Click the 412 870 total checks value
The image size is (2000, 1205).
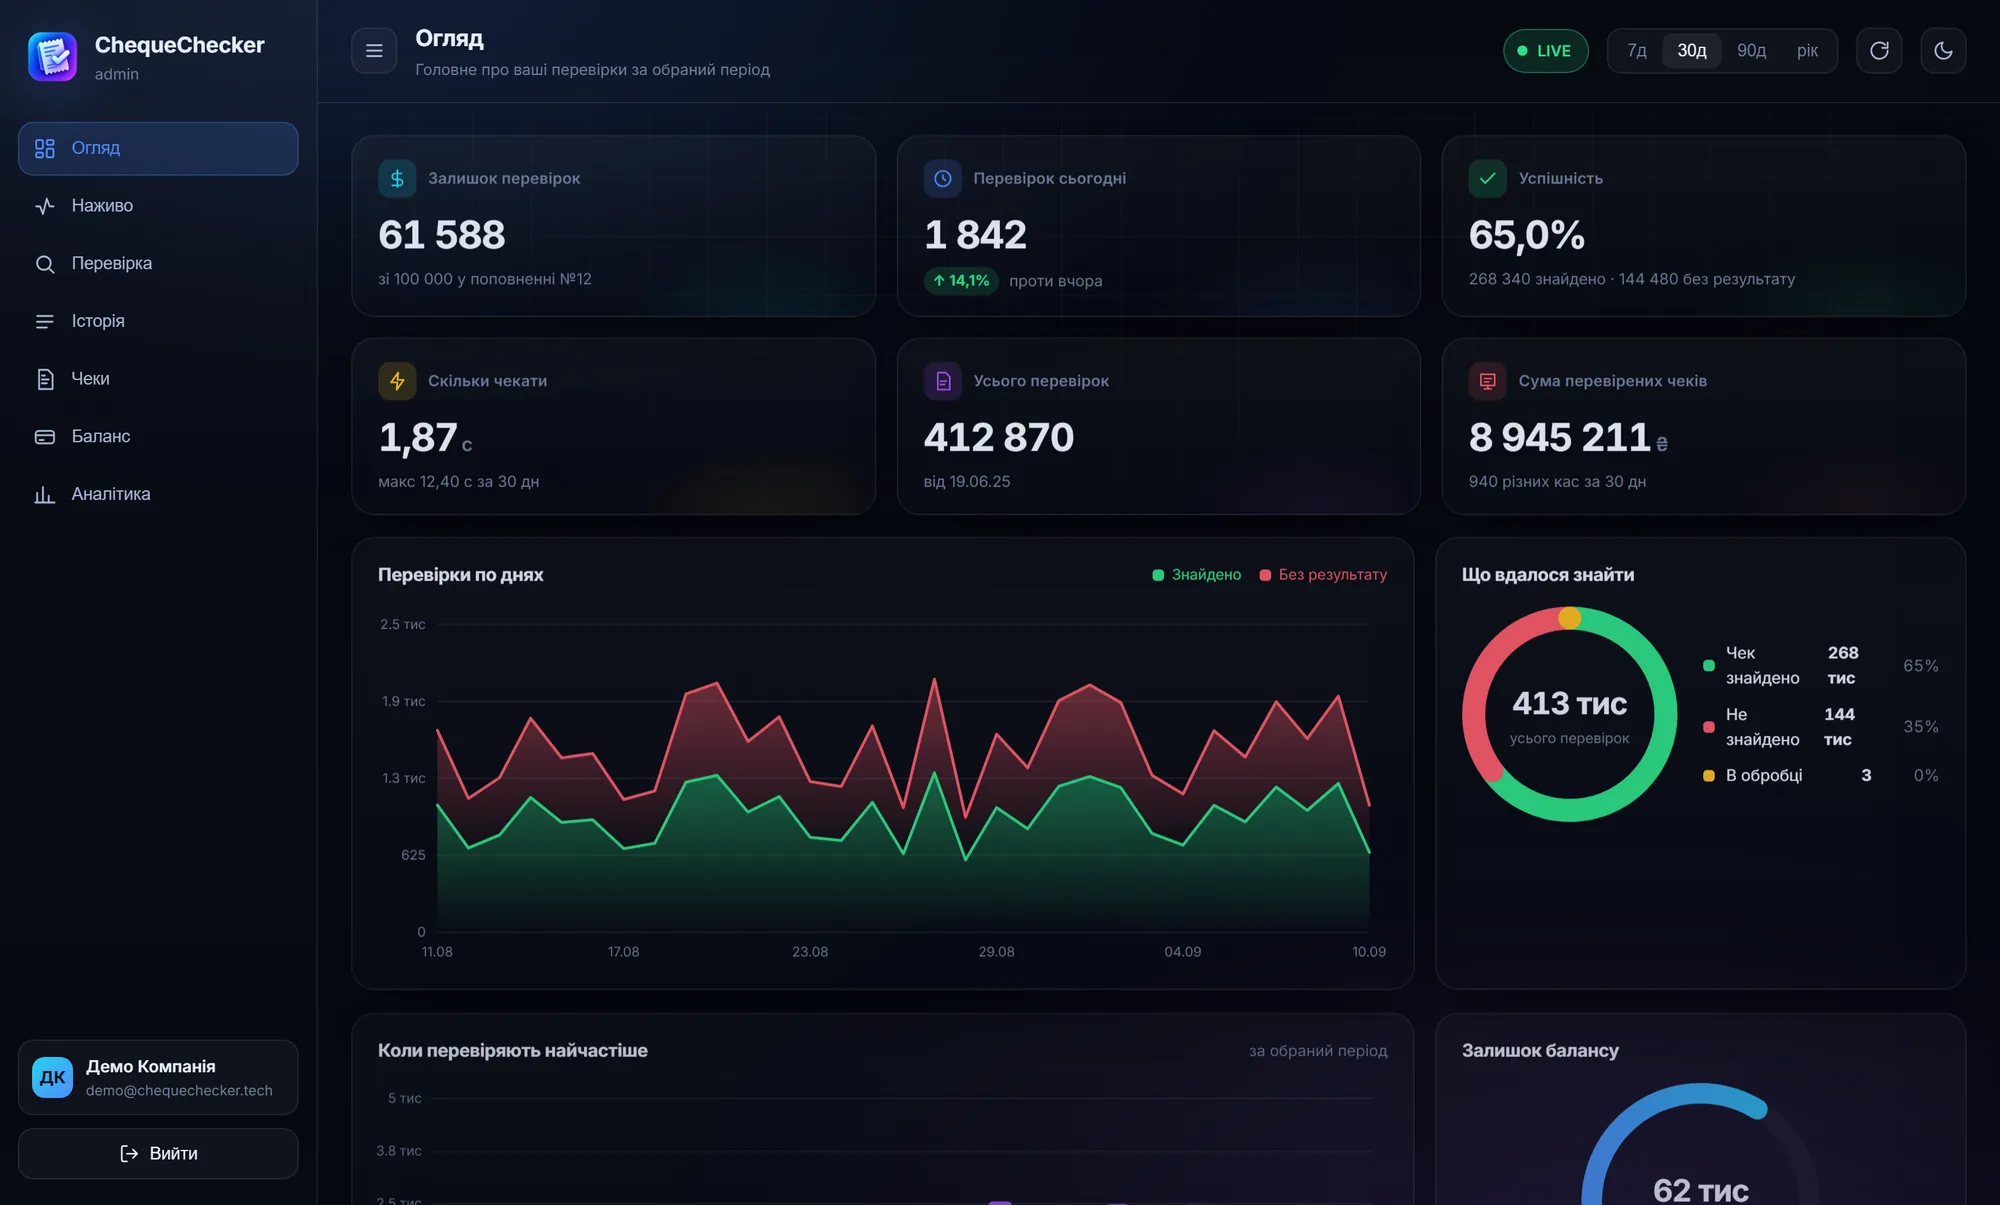pyautogui.click(x=998, y=438)
